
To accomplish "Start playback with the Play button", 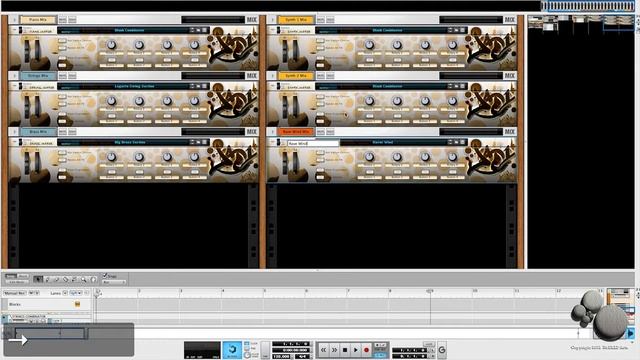I will tap(356, 350).
